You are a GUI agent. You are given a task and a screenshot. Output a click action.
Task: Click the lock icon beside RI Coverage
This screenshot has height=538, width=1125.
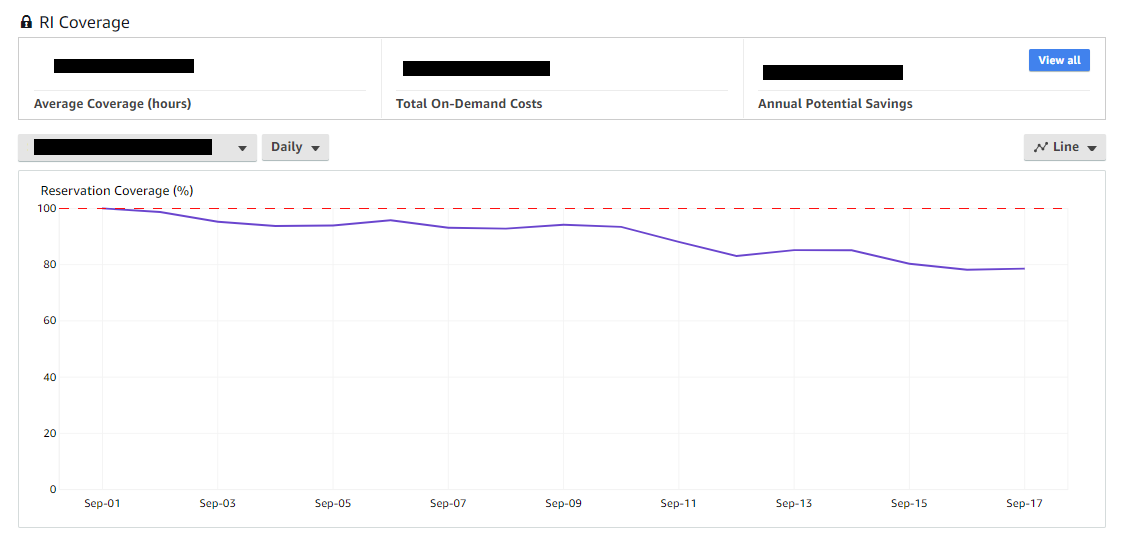tap(26, 22)
